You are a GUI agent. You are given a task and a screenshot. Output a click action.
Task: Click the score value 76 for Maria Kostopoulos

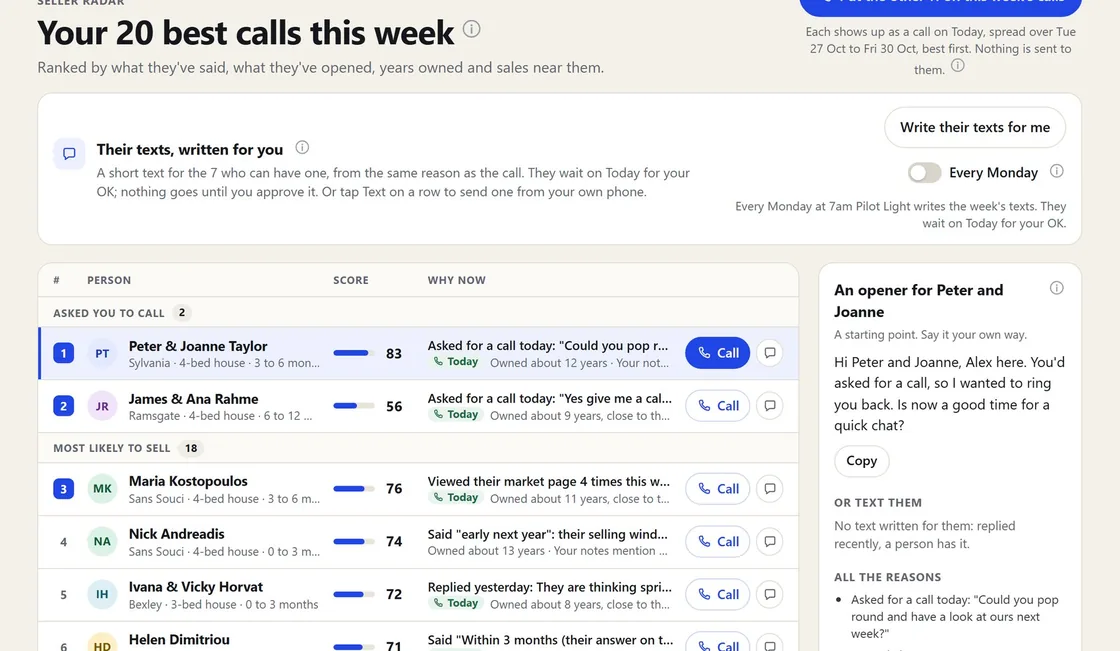click(x=394, y=489)
